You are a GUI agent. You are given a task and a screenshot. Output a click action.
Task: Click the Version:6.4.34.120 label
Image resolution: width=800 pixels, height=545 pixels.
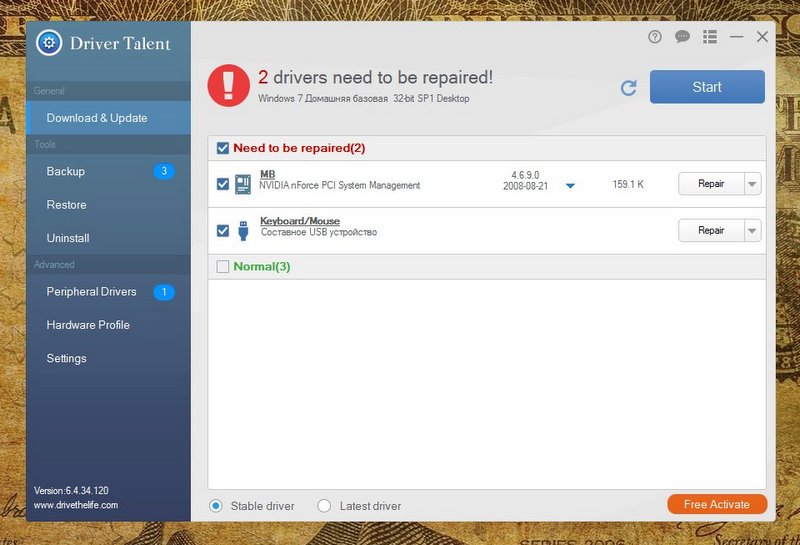pyautogui.click(x=71, y=490)
